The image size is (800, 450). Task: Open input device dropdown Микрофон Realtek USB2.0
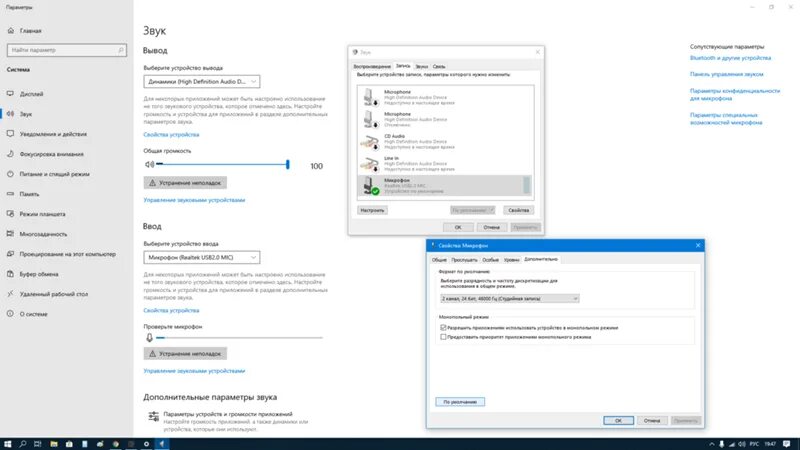point(202,258)
